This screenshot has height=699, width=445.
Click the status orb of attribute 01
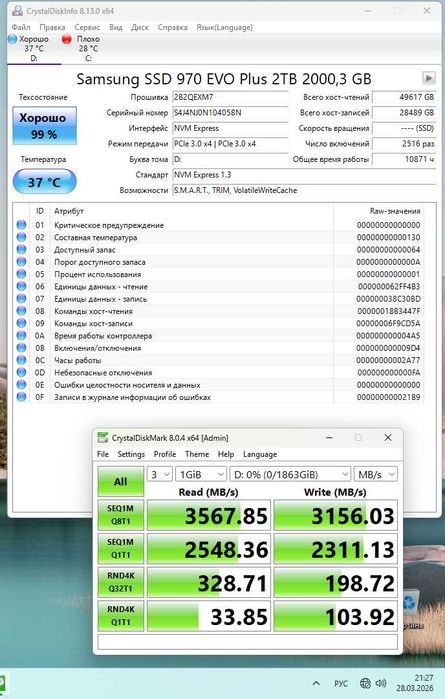click(21, 225)
